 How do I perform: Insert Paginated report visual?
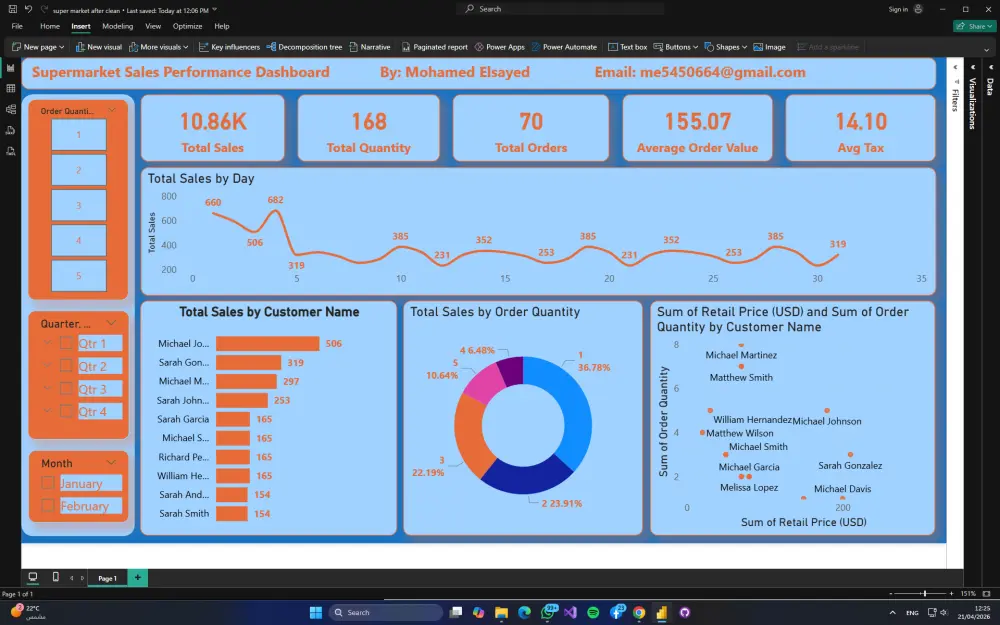[x=434, y=47]
